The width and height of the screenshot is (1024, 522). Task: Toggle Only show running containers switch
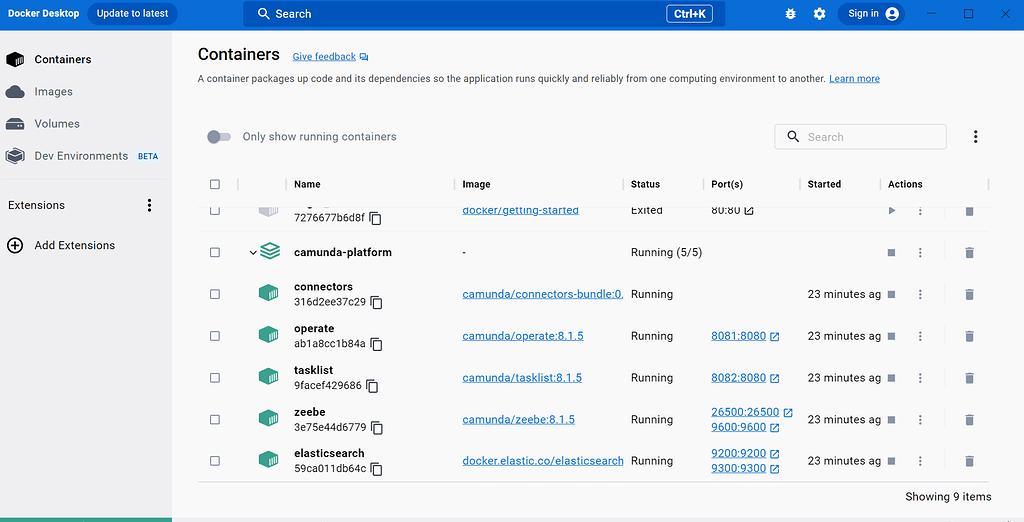point(219,137)
